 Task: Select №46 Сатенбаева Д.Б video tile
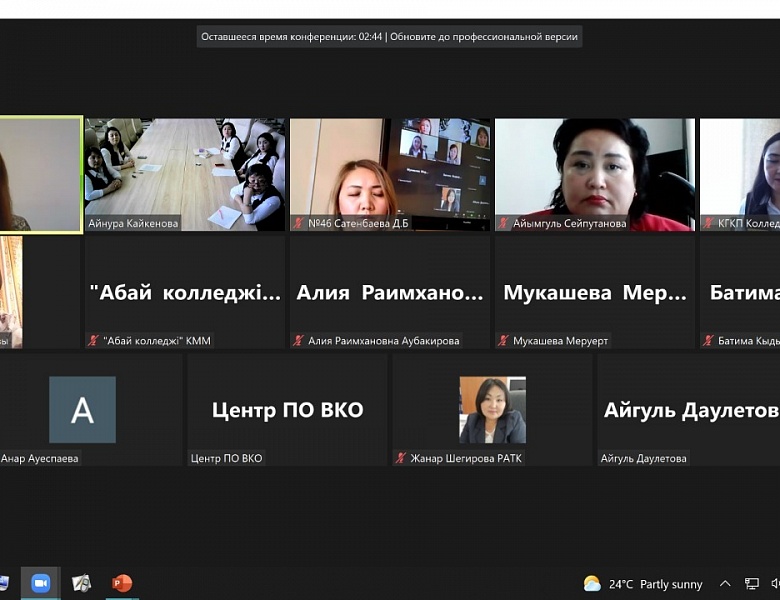390,175
